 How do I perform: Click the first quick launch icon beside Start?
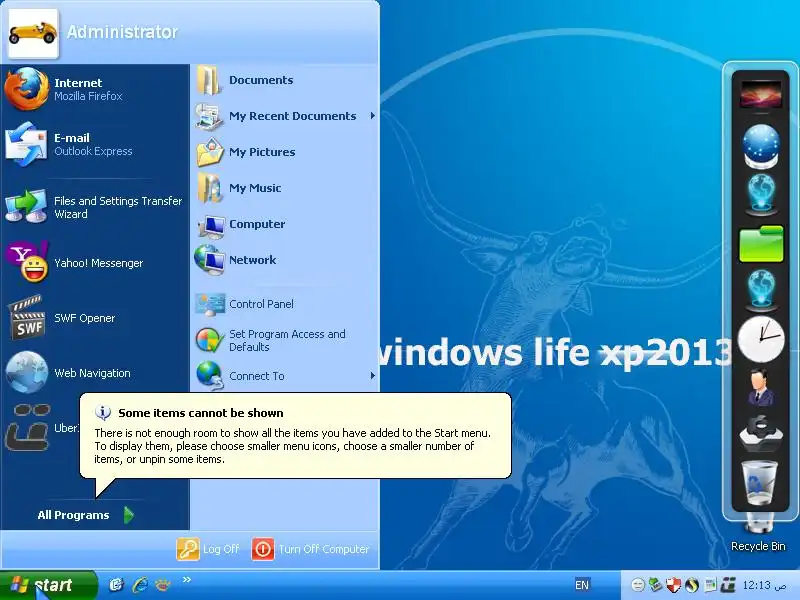(x=116, y=584)
